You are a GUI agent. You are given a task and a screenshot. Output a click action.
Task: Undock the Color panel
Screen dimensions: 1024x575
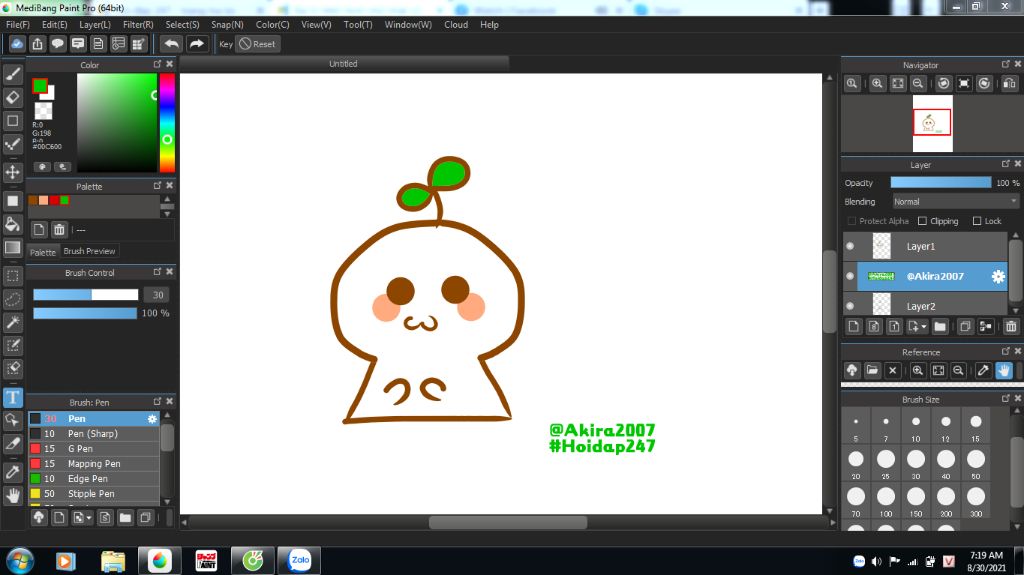[x=157, y=64]
